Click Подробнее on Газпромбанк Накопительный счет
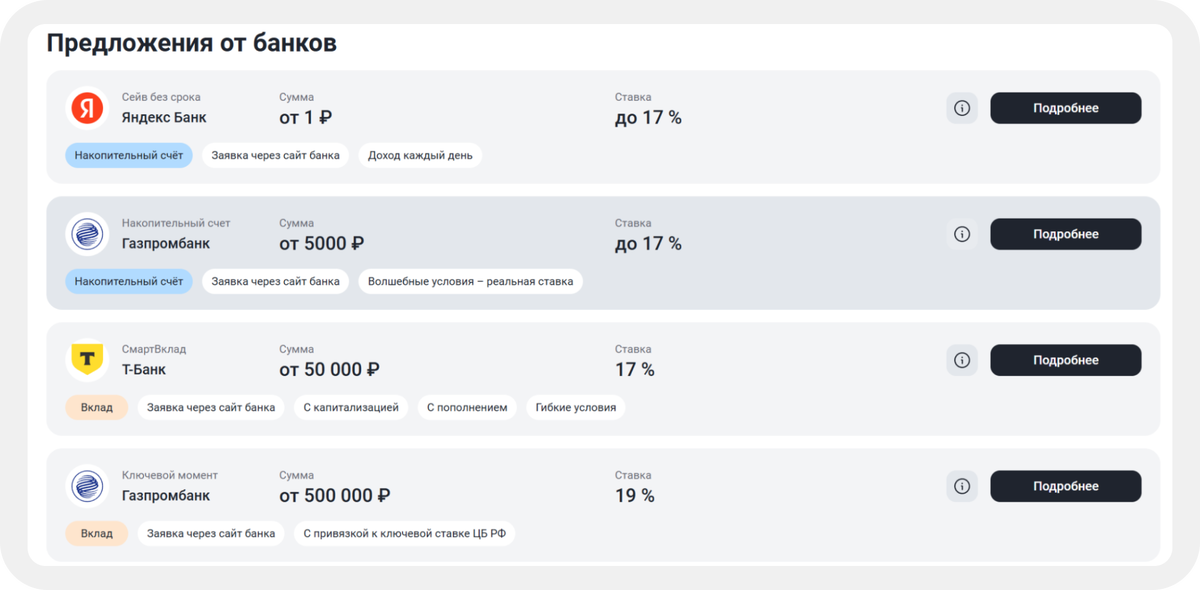 1065,234
